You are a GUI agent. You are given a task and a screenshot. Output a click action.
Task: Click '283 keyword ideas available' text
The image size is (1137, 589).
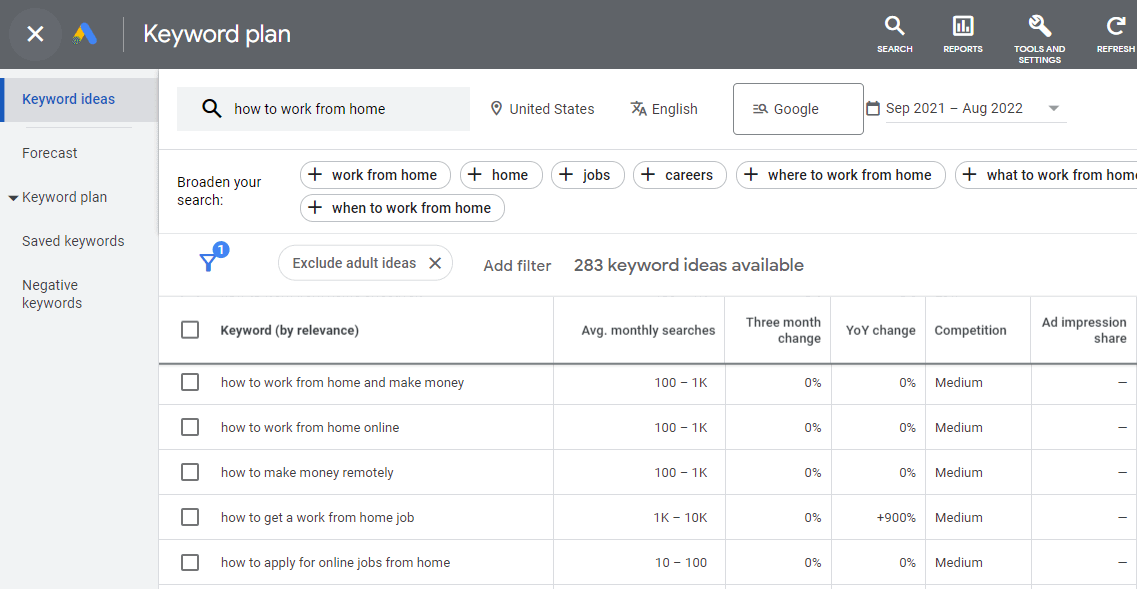point(689,265)
